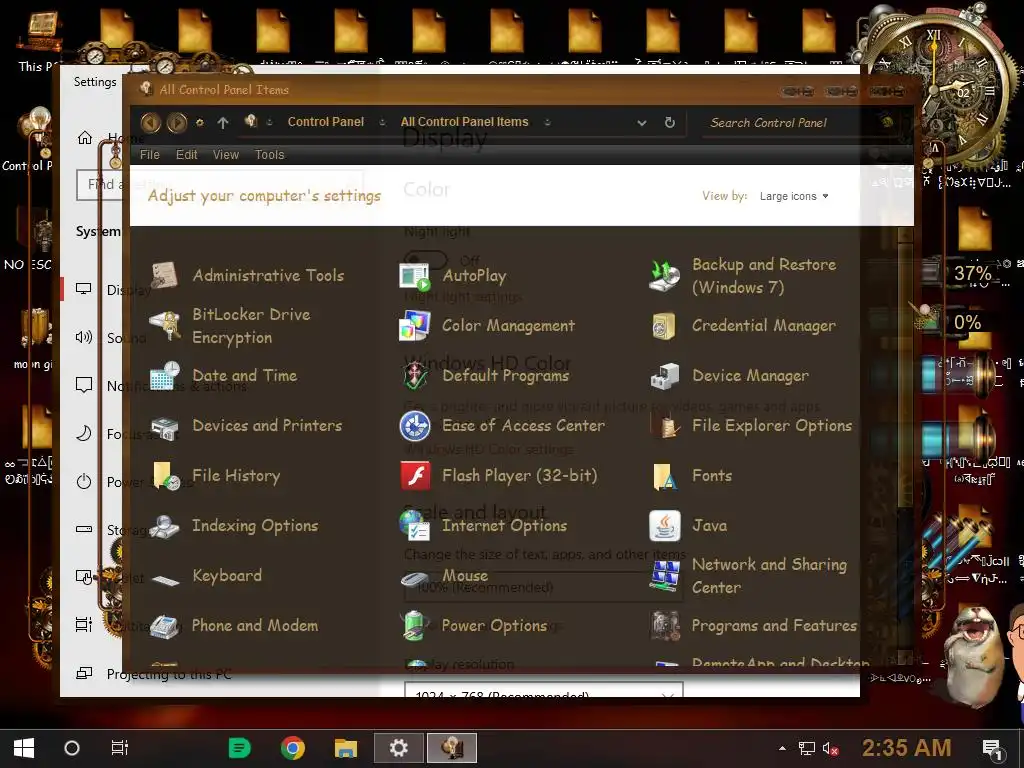Open the View by Large icons dropdown
The image size is (1024, 768).
(794, 196)
